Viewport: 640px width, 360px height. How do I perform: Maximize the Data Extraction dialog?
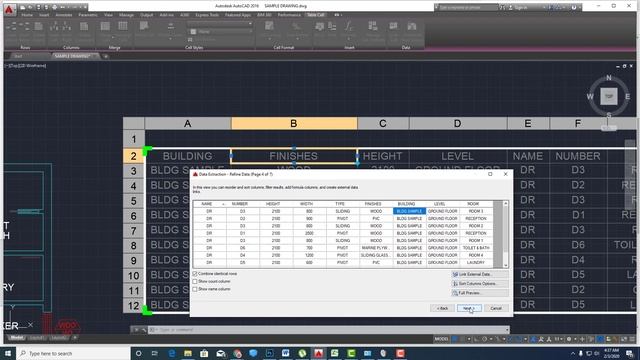[490, 174]
